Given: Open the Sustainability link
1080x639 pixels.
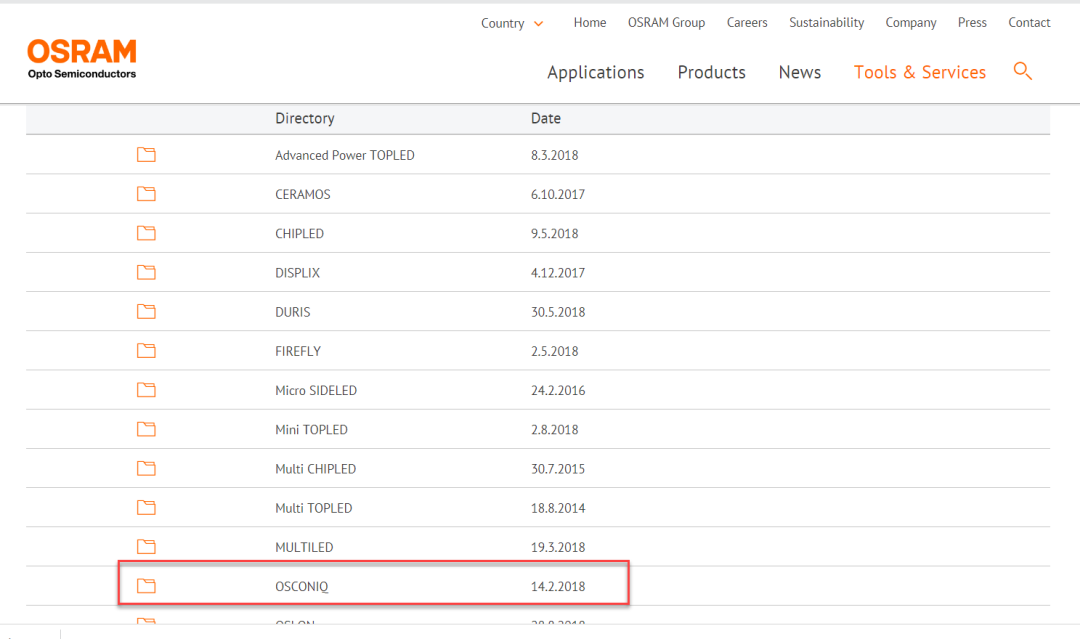Looking at the screenshot, I should coord(826,23).
